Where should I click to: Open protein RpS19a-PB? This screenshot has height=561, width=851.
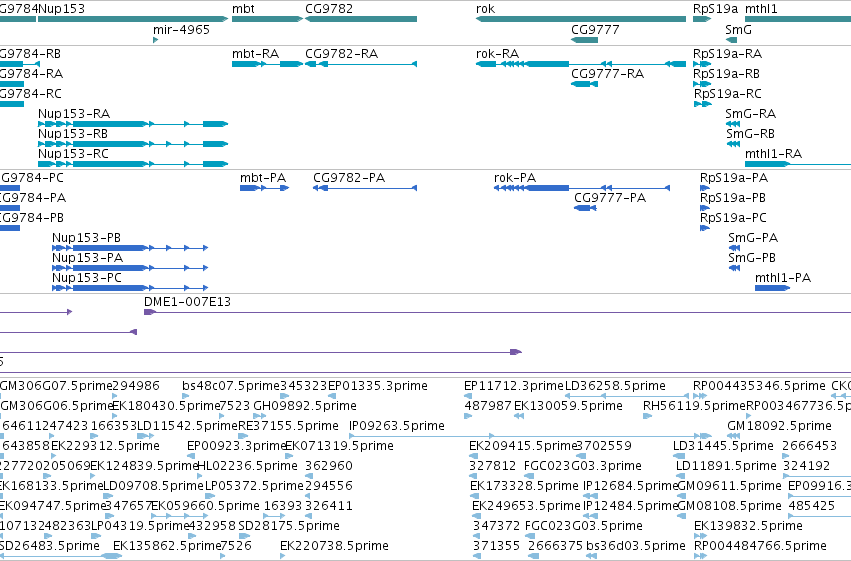point(733,197)
